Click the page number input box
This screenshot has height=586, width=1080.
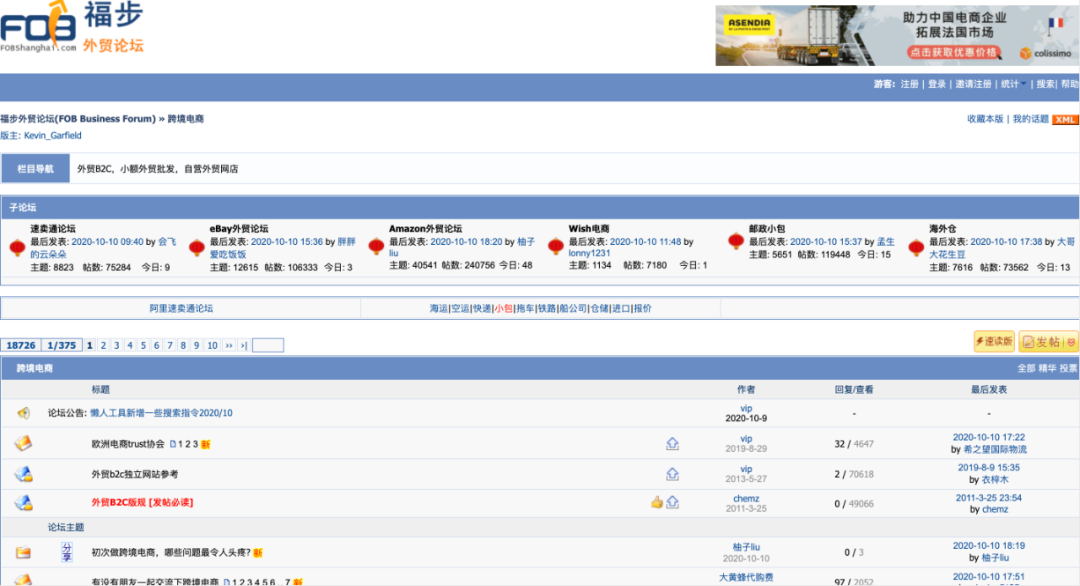pyautogui.click(x=268, y=346)
